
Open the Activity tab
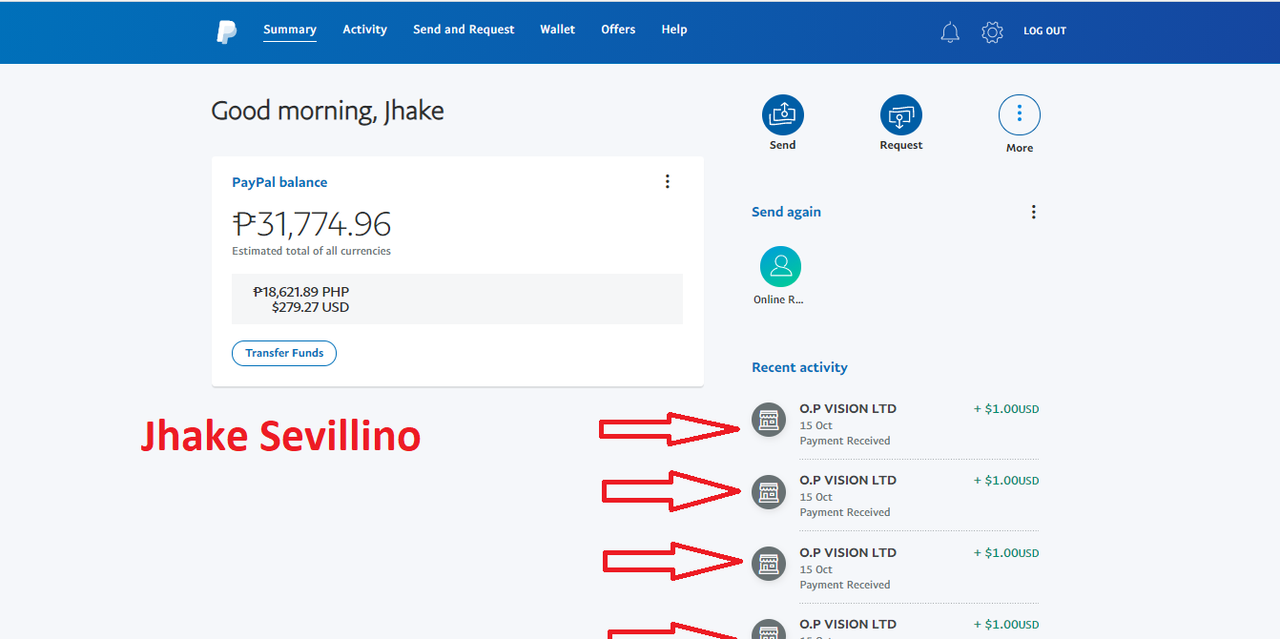[365, 29]
